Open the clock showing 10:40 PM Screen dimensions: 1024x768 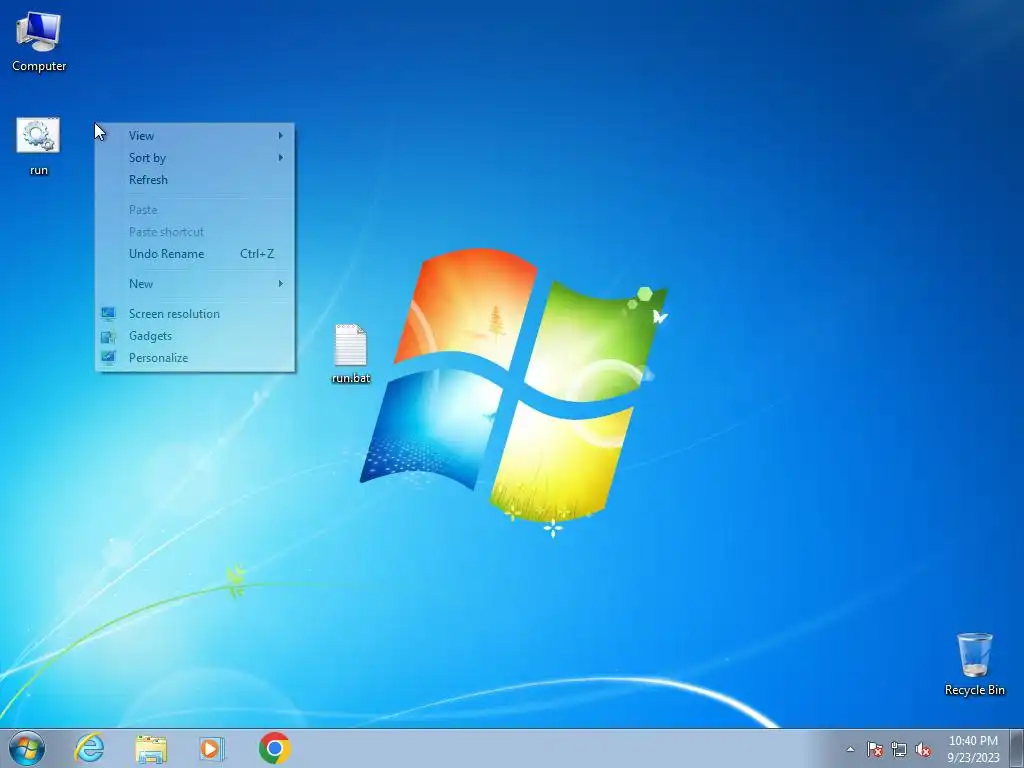click(x=973, y=749)
